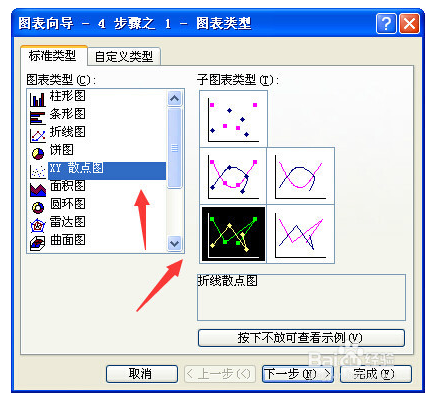This screenshot has height=394, width=438.
Task: Select the radar chart (雷达图) icon
Action: click(38, 226)
